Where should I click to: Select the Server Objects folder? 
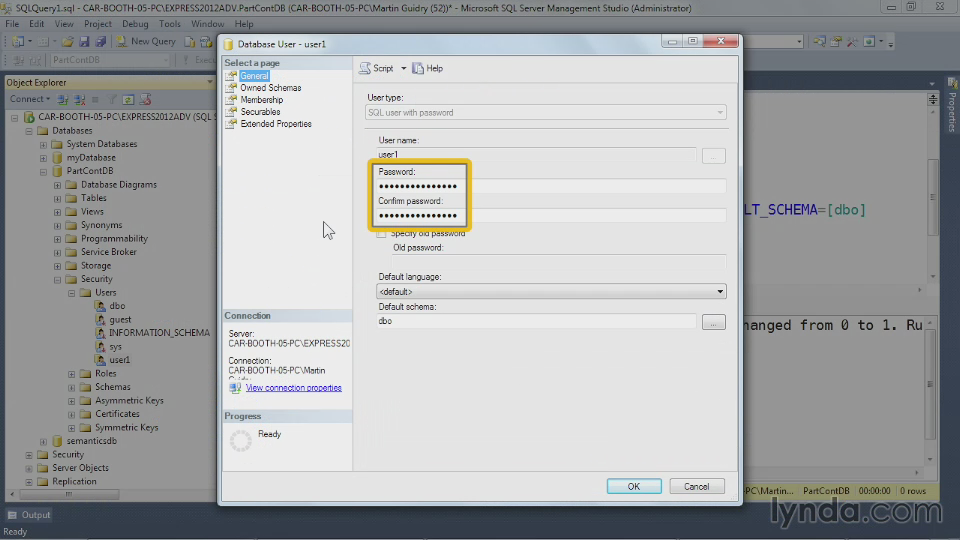[x=80, y=468]
